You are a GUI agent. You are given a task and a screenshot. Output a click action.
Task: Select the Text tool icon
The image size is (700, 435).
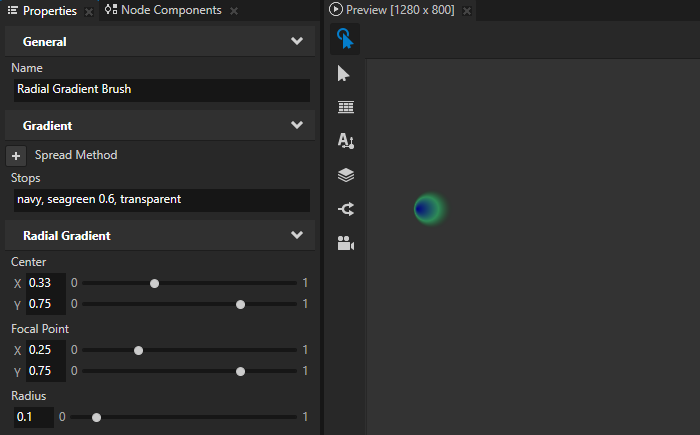click(x=346, y=141)
